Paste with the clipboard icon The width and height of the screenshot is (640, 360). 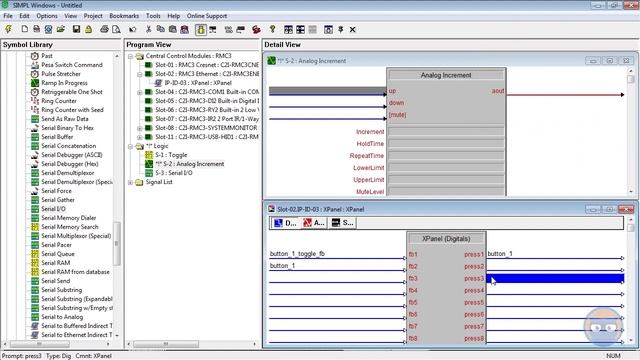pos(173,29)
